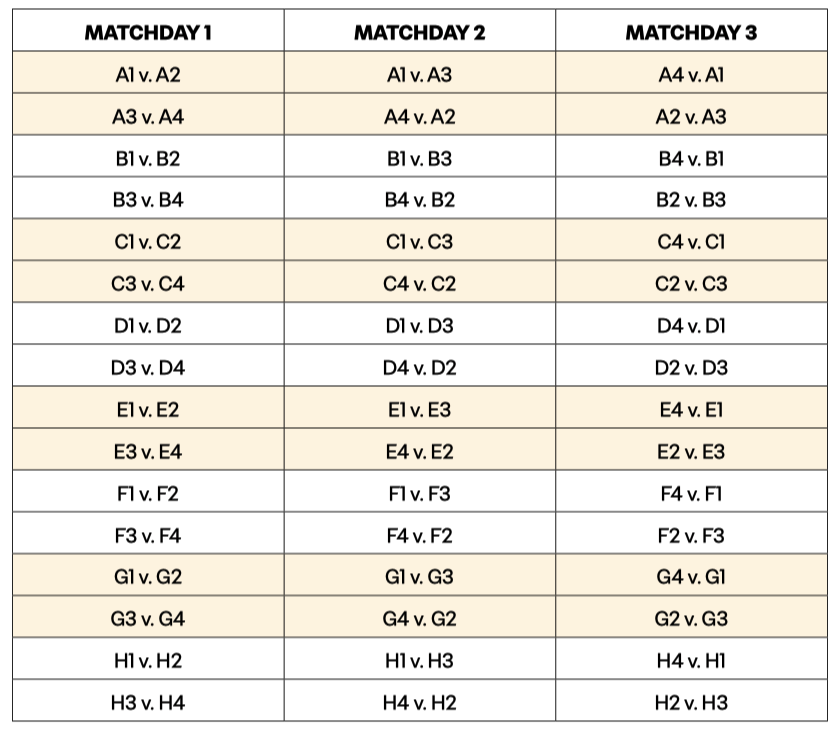836x731 pixels.
Task: Click the MATCHDAY 2 column header
Action: tap(420, 32)
